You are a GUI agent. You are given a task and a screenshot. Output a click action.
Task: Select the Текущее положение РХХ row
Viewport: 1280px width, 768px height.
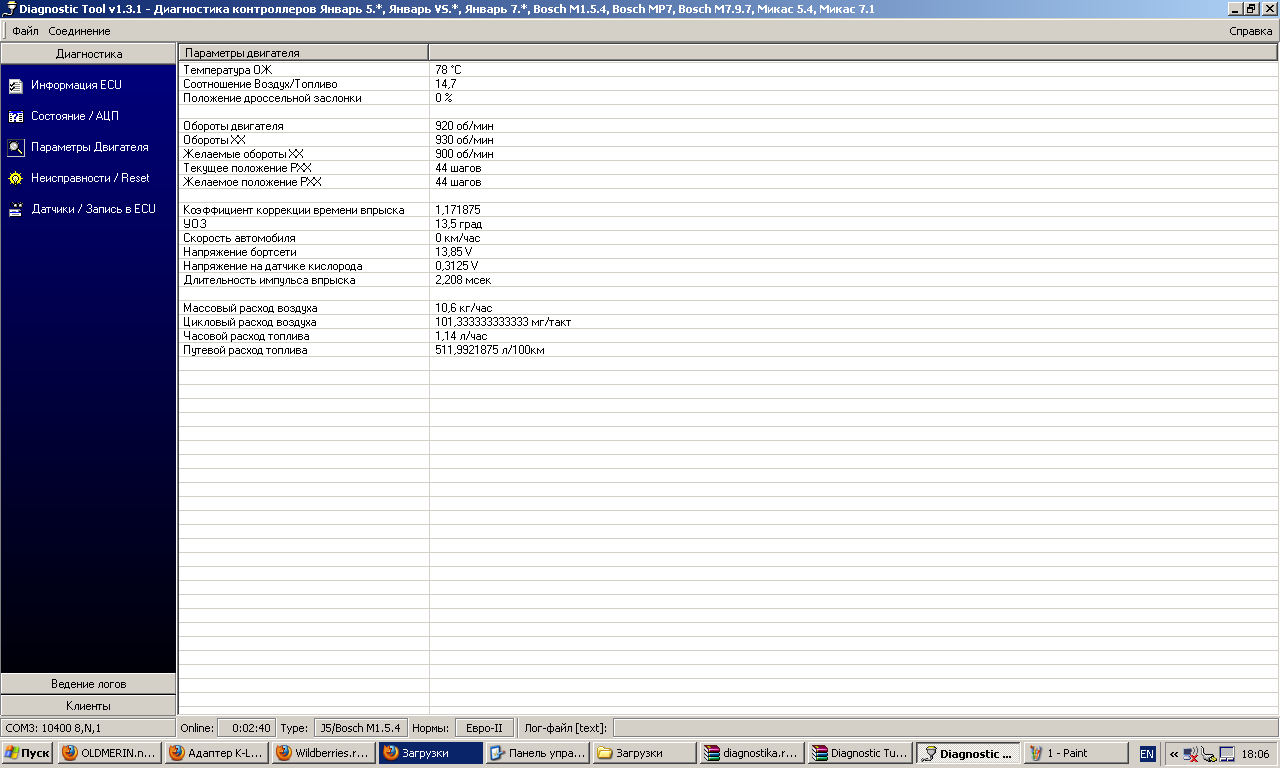pyautogui.click(x=729, y=168)
